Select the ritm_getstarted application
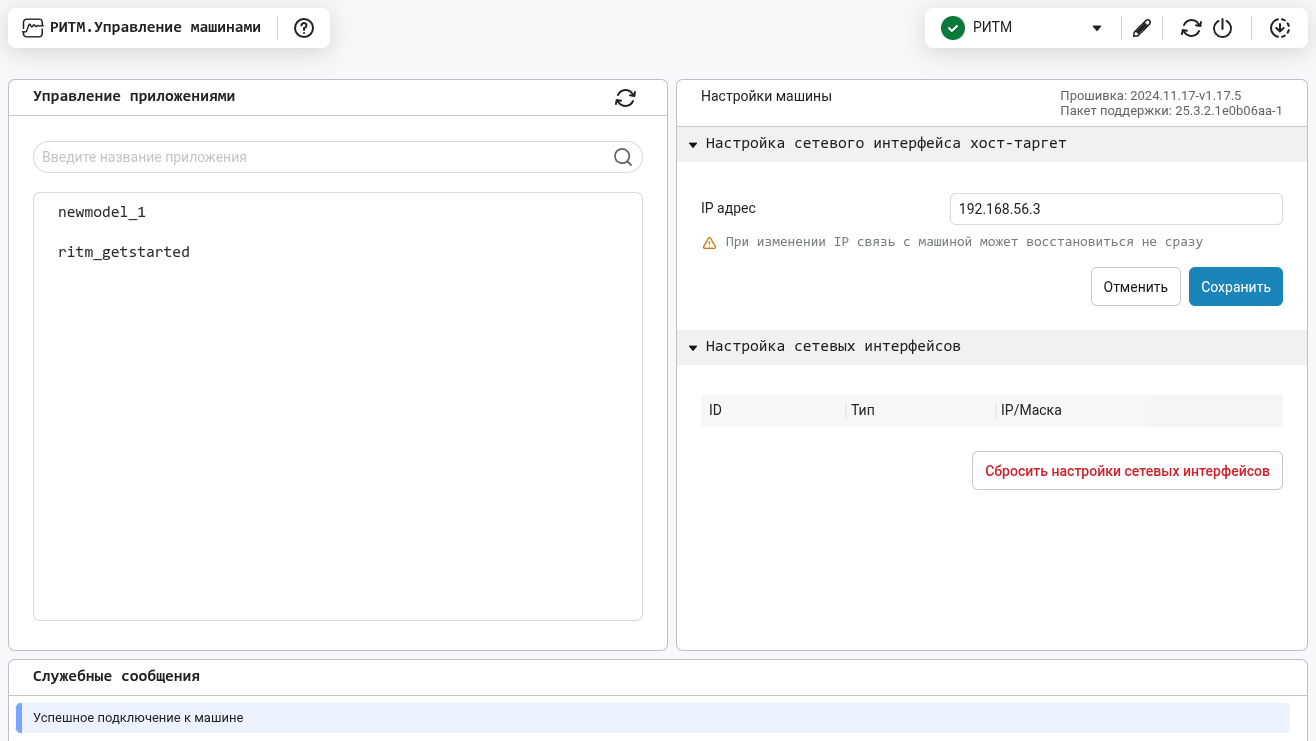This screenshot has width=1316, height=741. click(x=124, y=252)
